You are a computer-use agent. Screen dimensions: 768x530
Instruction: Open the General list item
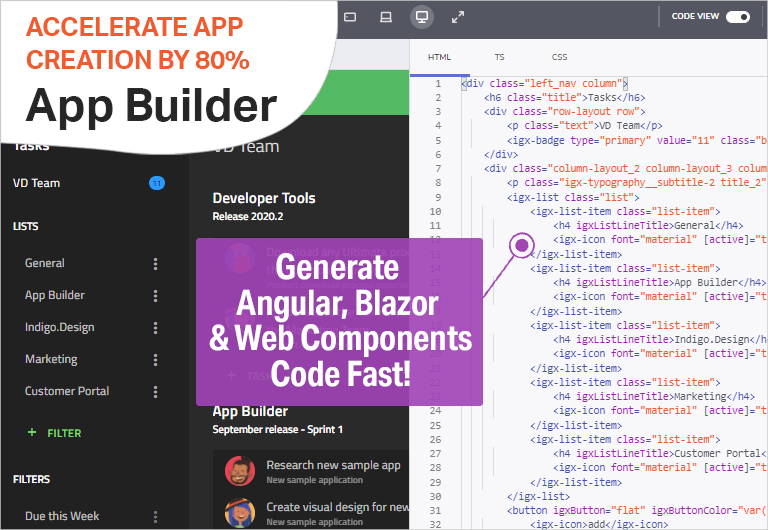click(x=45, y=263)
